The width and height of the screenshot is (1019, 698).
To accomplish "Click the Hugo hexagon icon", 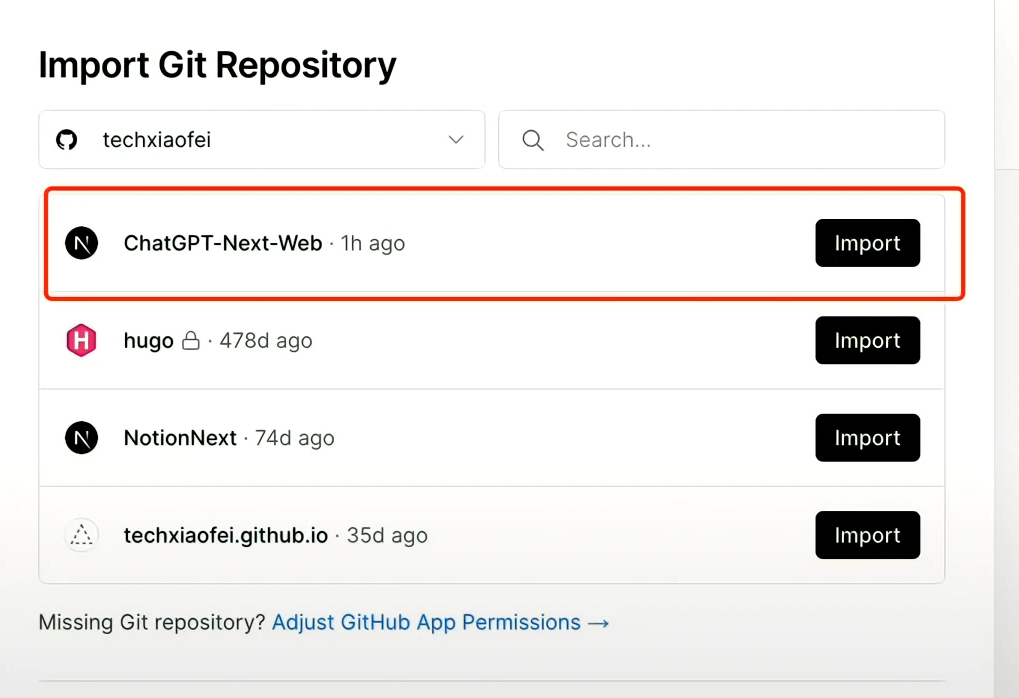I will (x=81, y=340).
